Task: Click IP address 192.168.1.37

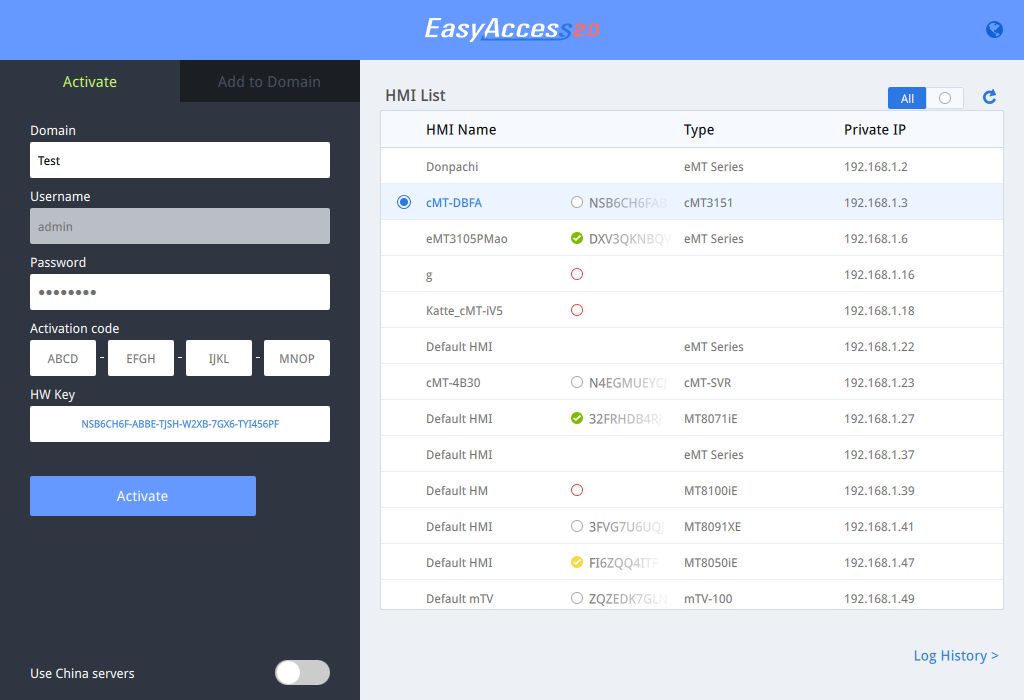Action: tap(879, 454)
